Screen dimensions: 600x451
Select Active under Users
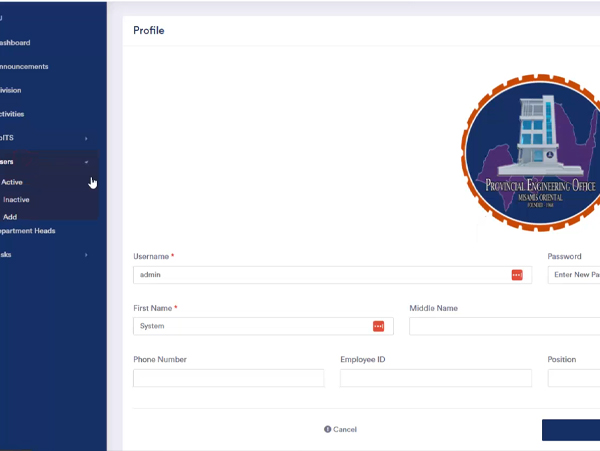(x=12, y=182)
